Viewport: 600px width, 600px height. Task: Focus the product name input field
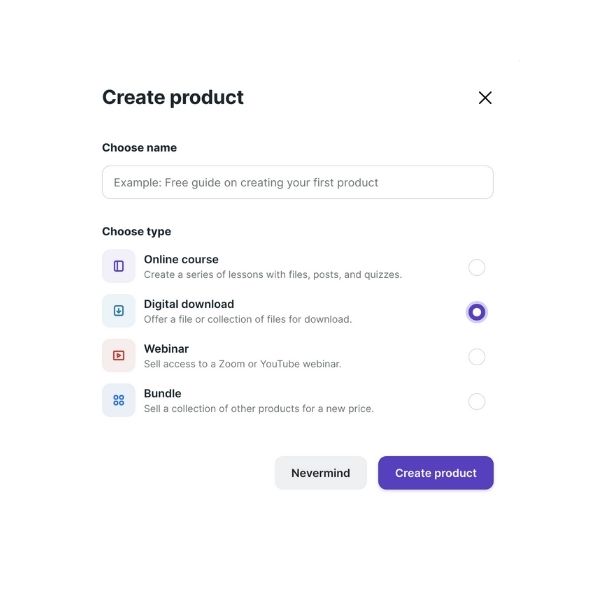click(x=298, y=183)
